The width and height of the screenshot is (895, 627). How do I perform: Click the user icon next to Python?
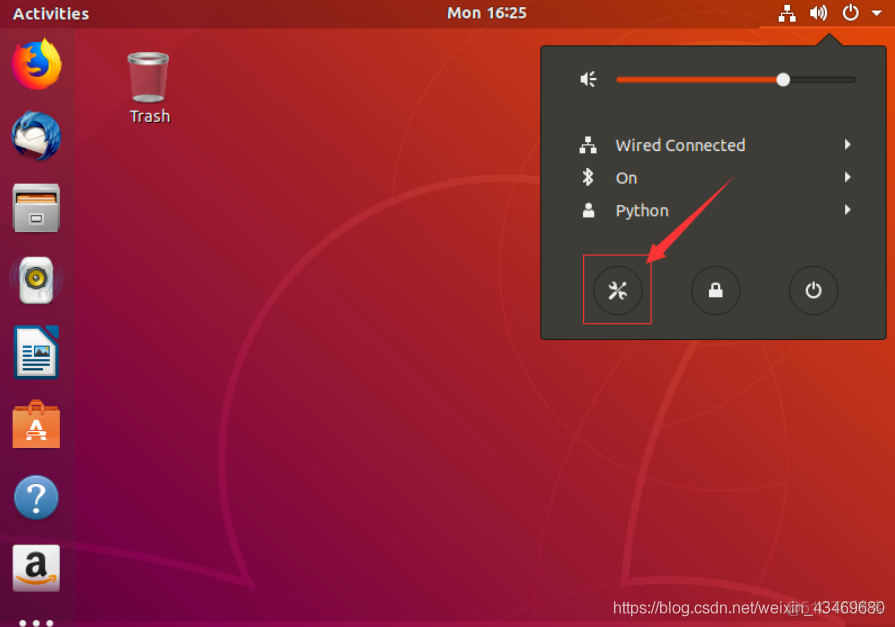point(588,211)
